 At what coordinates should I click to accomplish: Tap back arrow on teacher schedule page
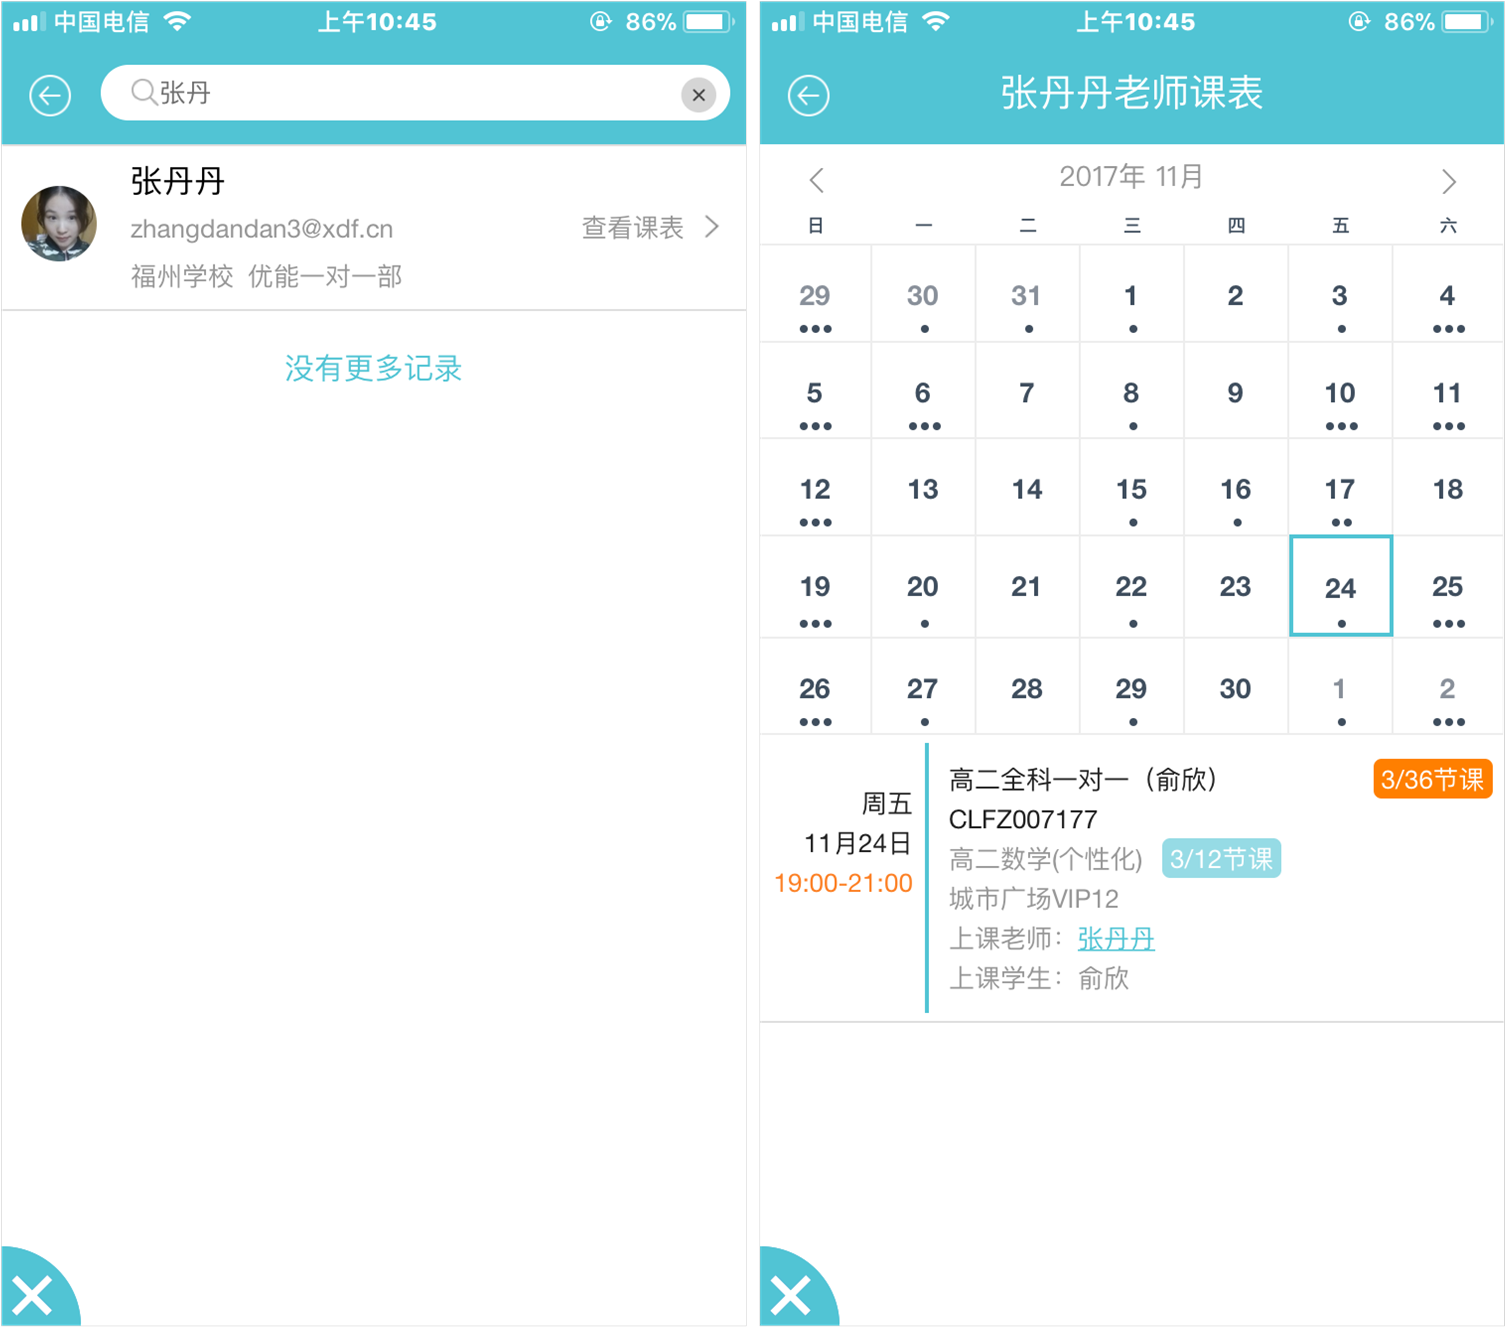point(808,96)
